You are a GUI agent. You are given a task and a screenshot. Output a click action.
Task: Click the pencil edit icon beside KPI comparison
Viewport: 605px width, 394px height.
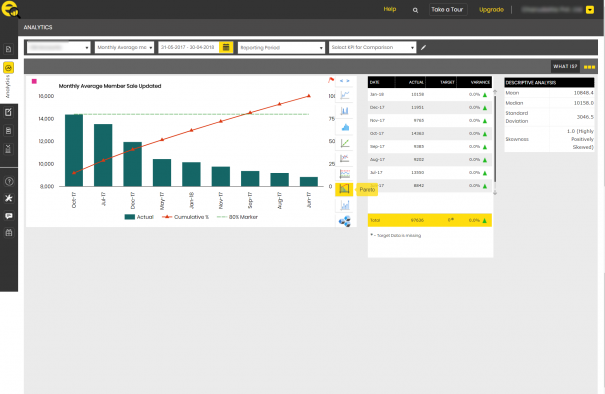[423, 47]
